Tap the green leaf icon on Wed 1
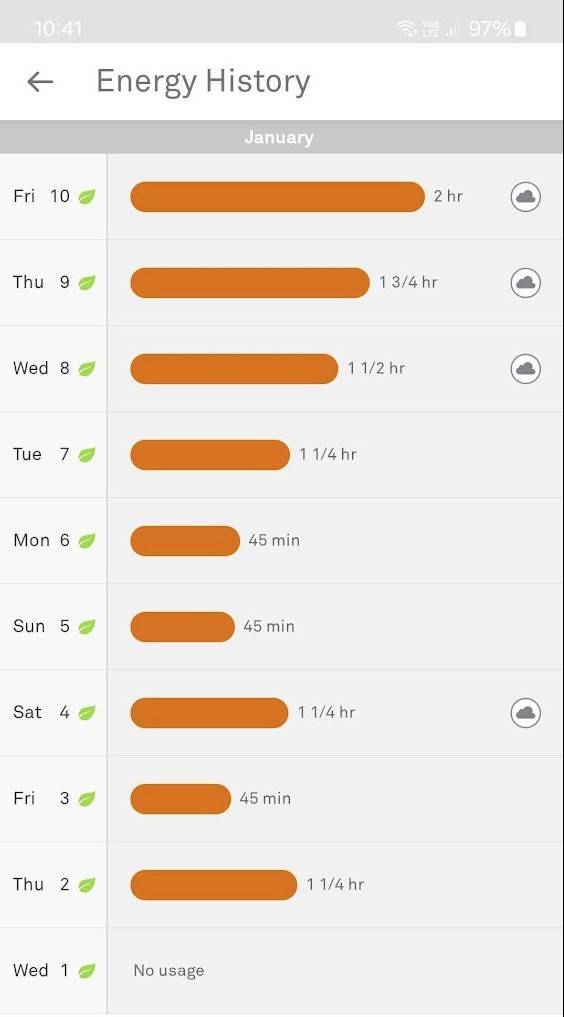Screen dimensions: 564x1017 (x=87, y=971)
